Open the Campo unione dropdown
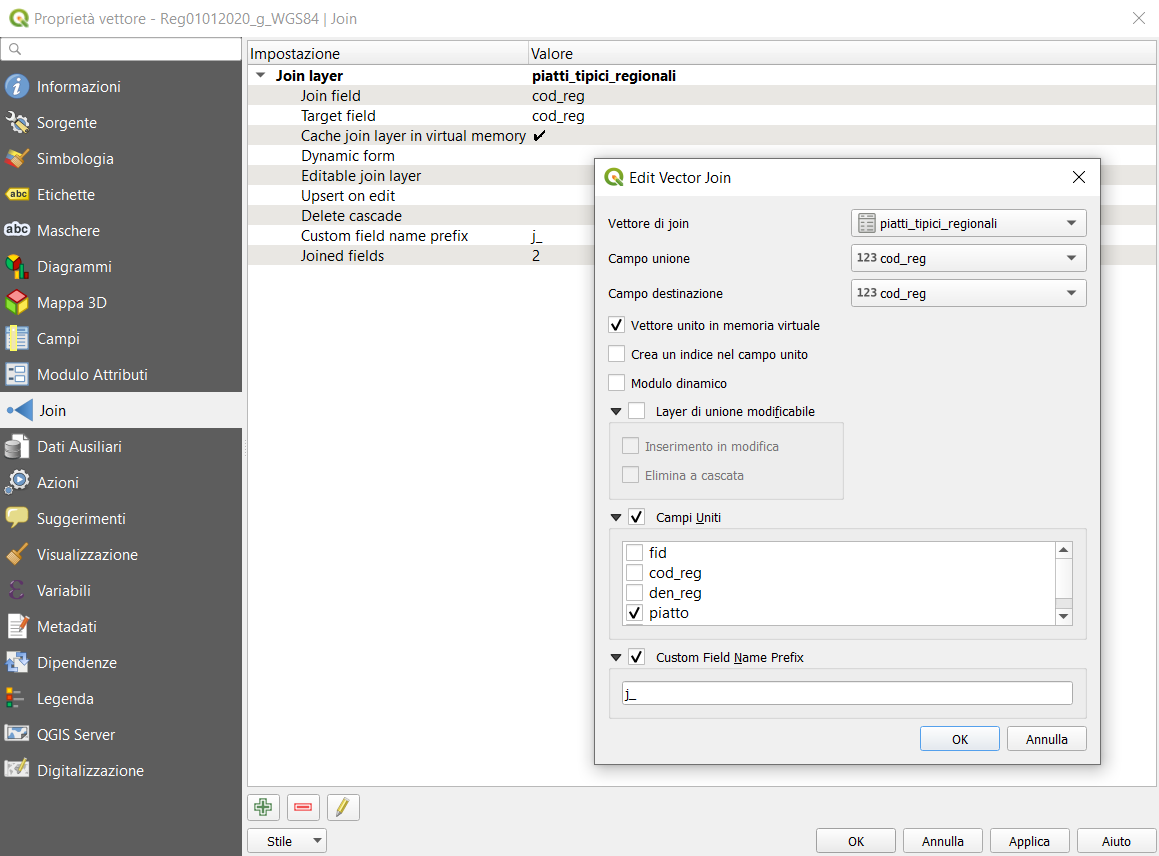The image size is (1159, 856). (x=968, y=258)
